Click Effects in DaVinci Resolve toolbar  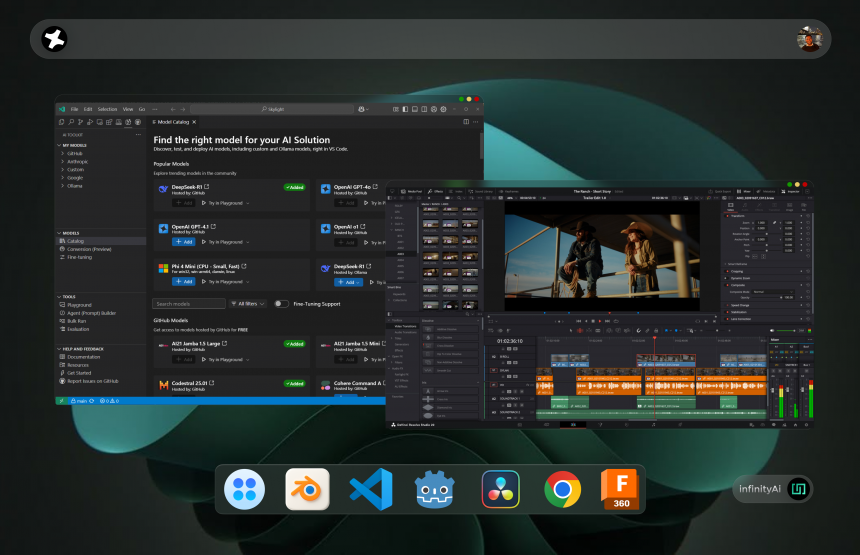point(435,191)
